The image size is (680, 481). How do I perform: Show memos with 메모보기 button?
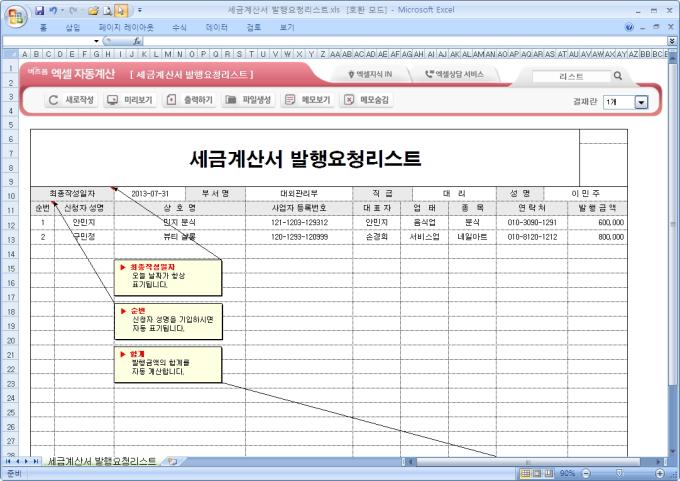pyautogui.click(x=307, y=100)
